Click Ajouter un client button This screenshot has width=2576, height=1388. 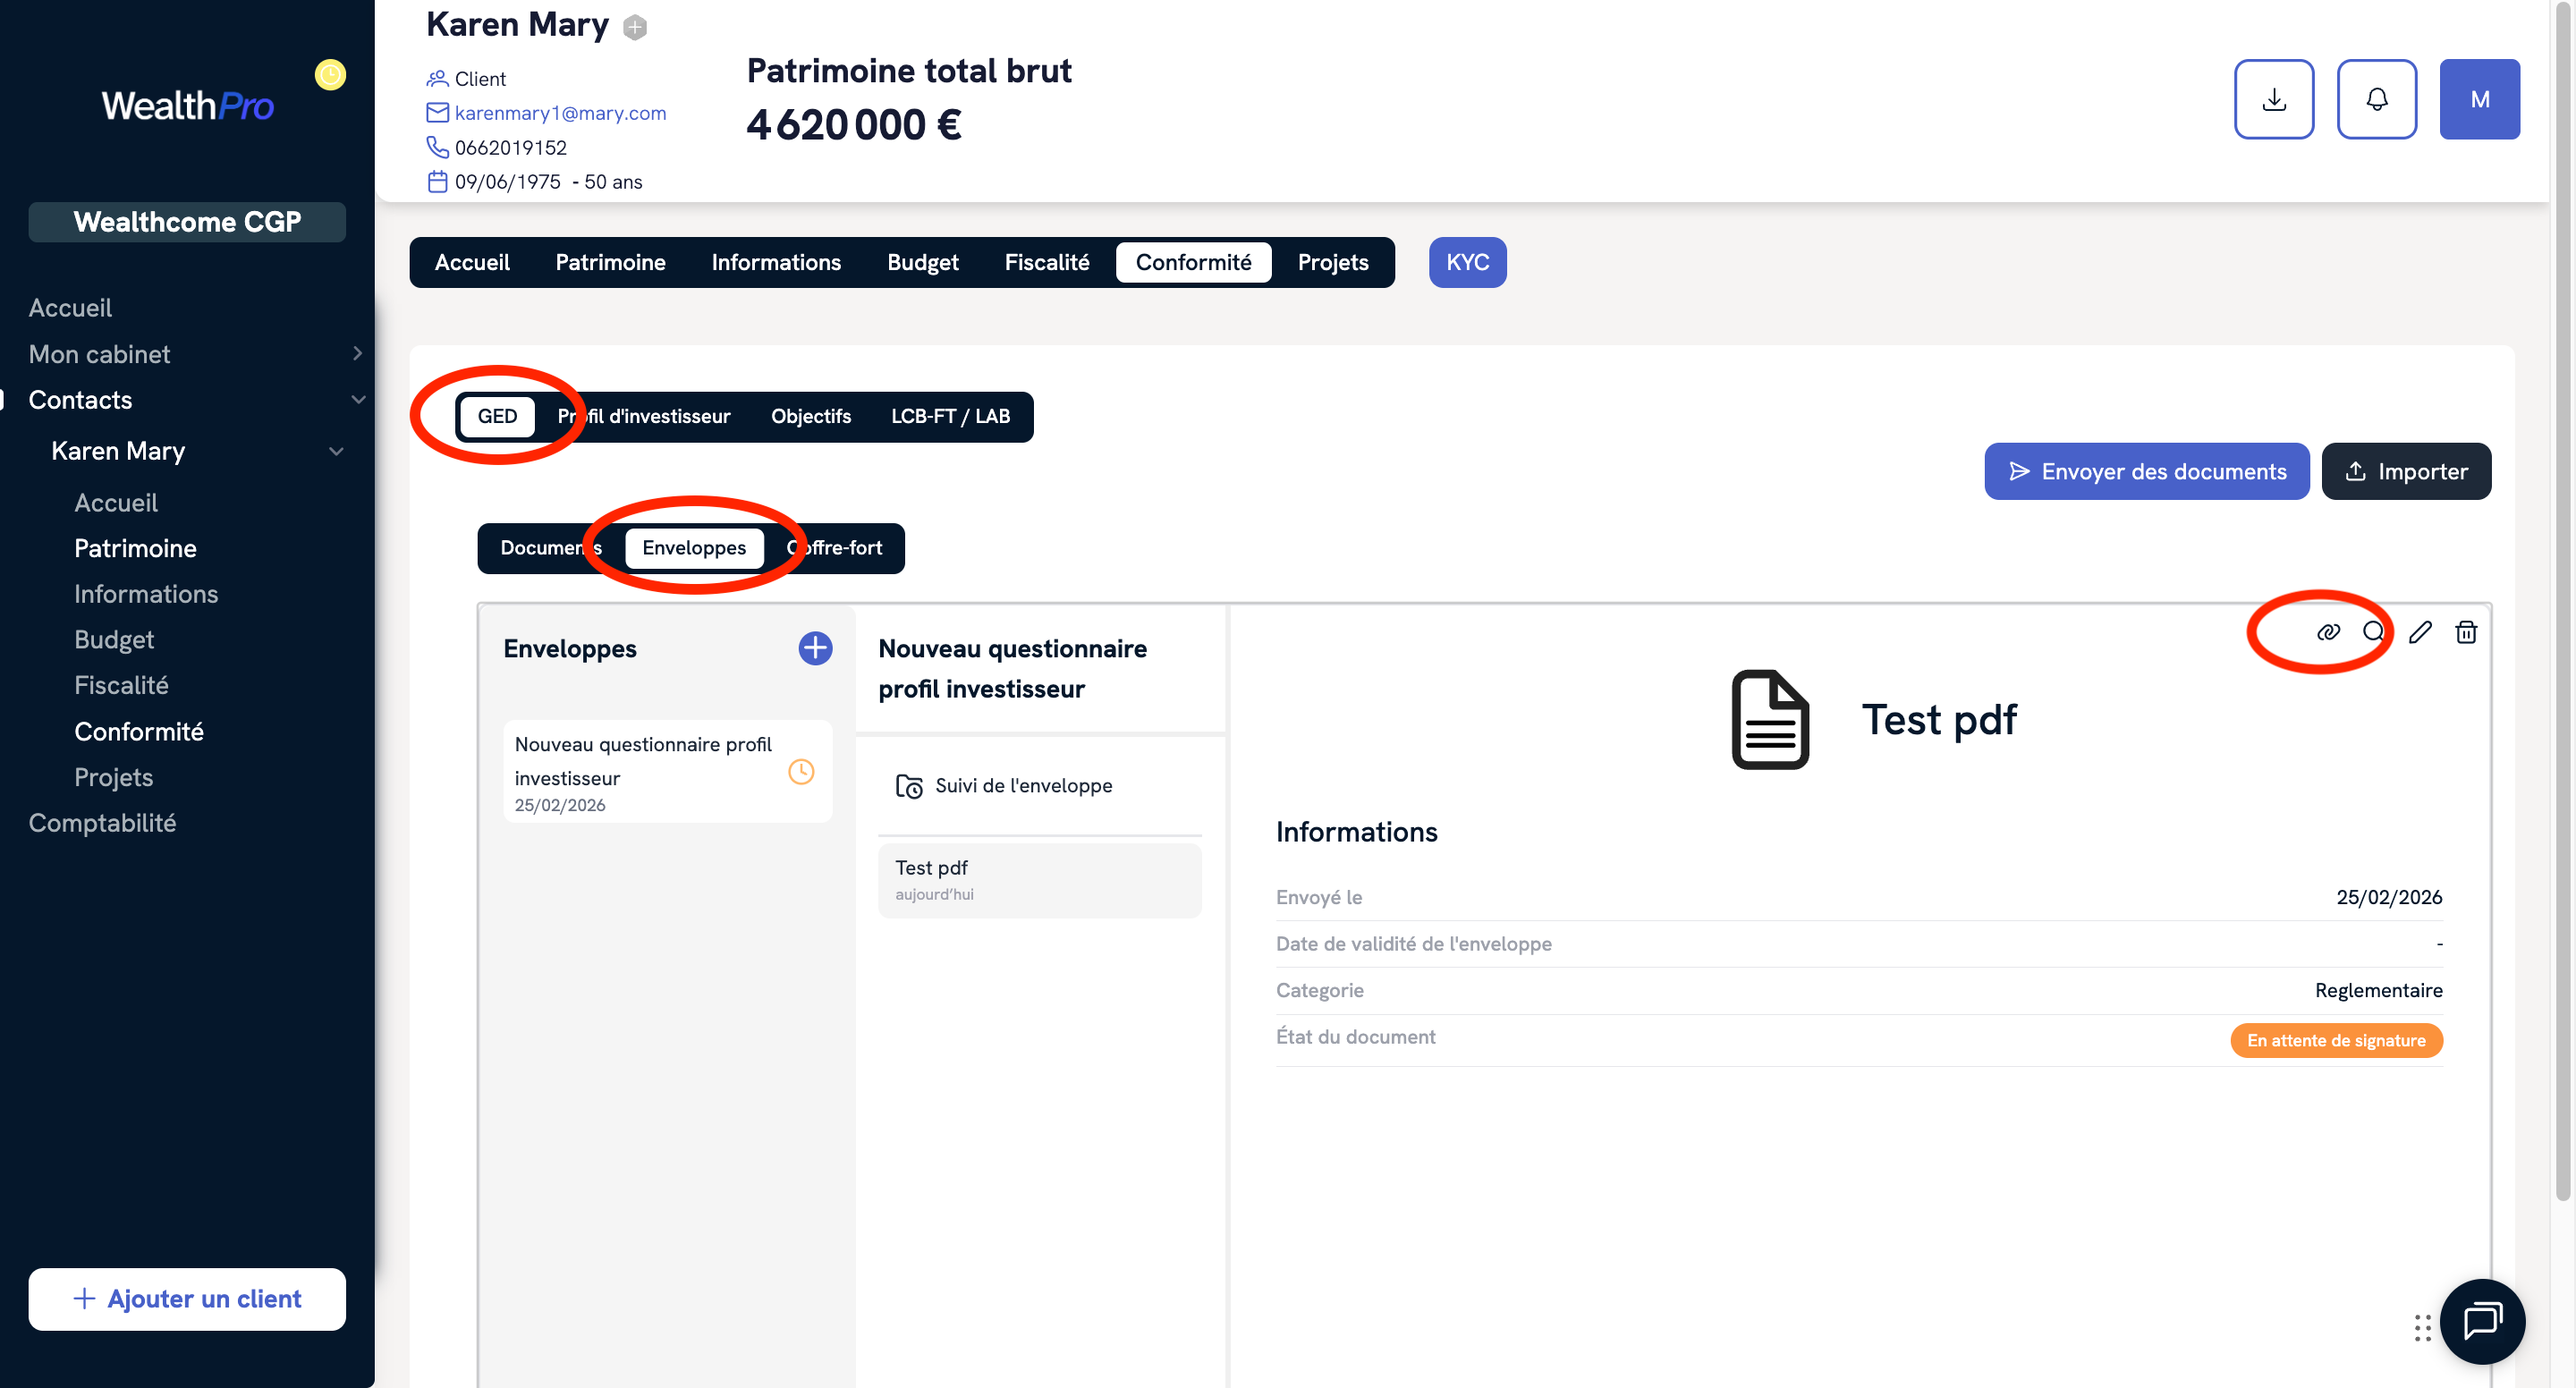(x=187, y=1298)
